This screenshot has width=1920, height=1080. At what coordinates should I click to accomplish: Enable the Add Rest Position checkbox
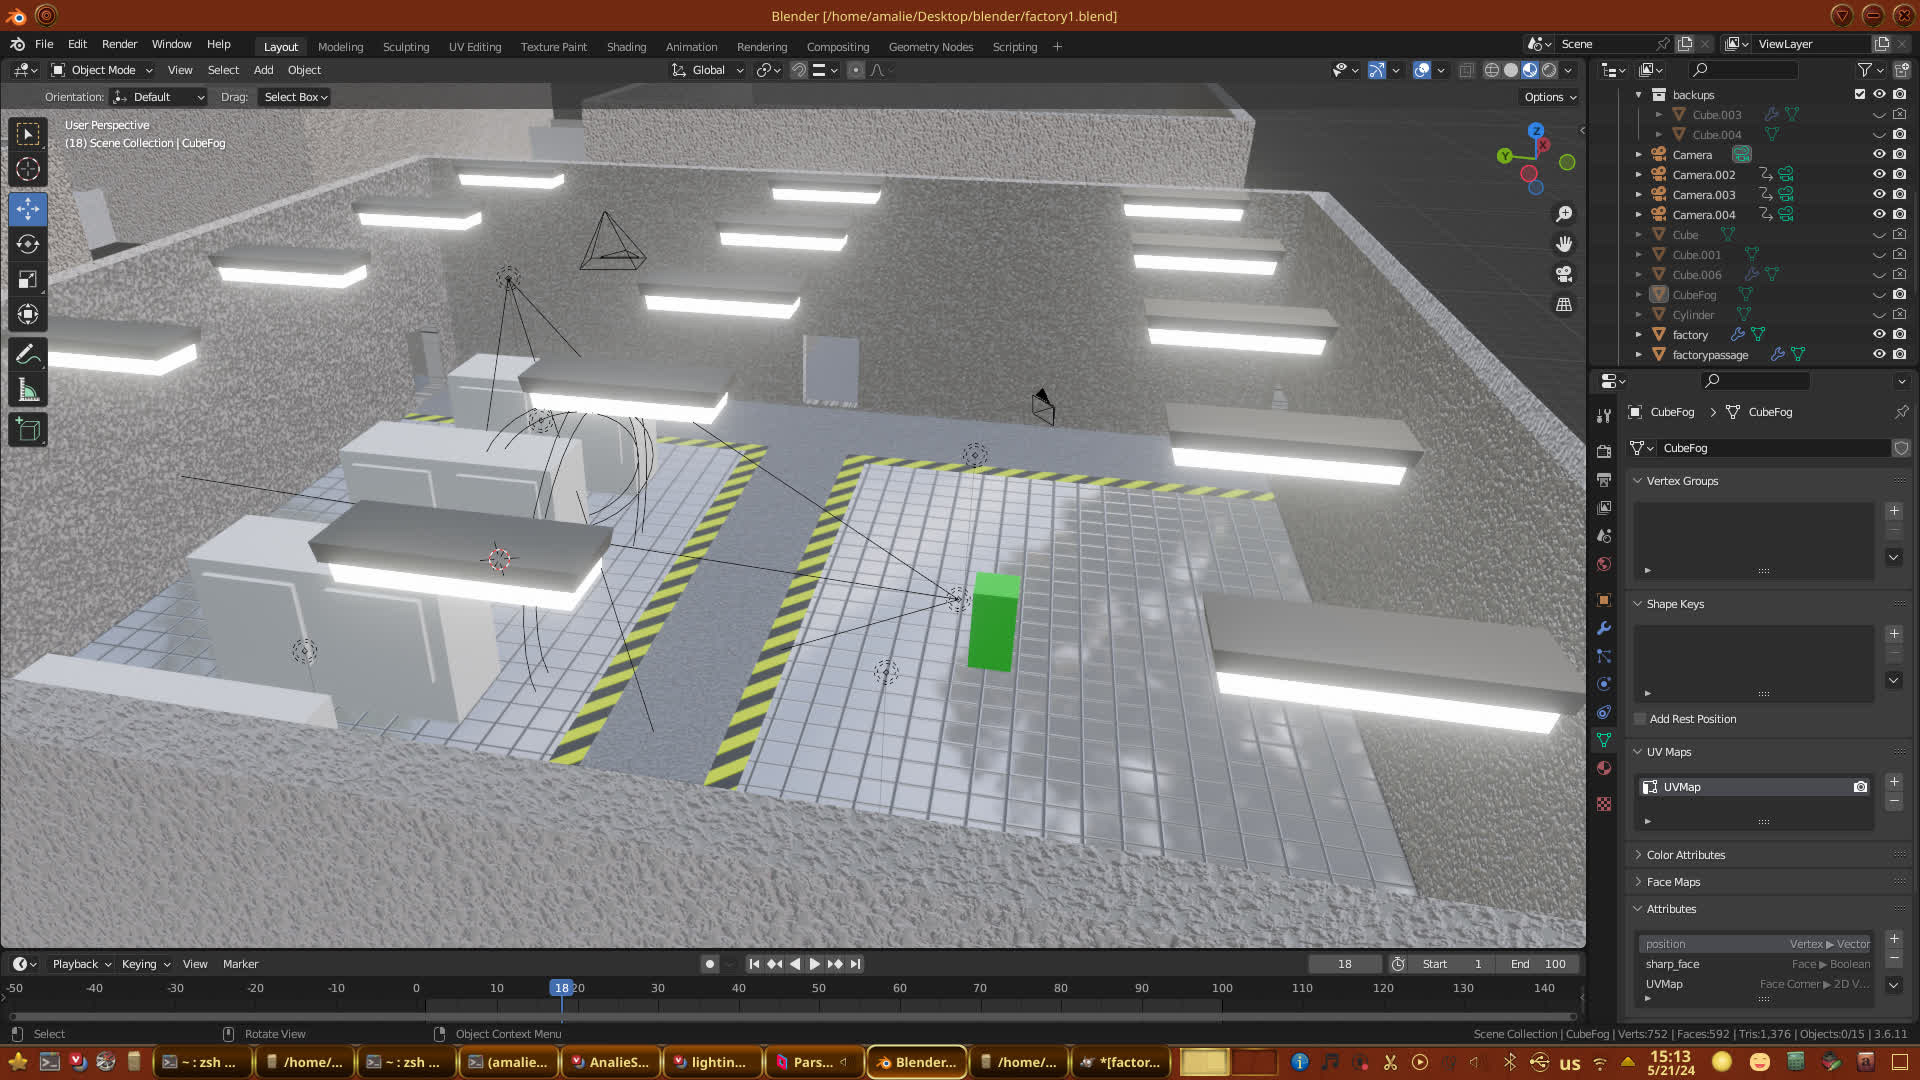tap(1640, 719)
